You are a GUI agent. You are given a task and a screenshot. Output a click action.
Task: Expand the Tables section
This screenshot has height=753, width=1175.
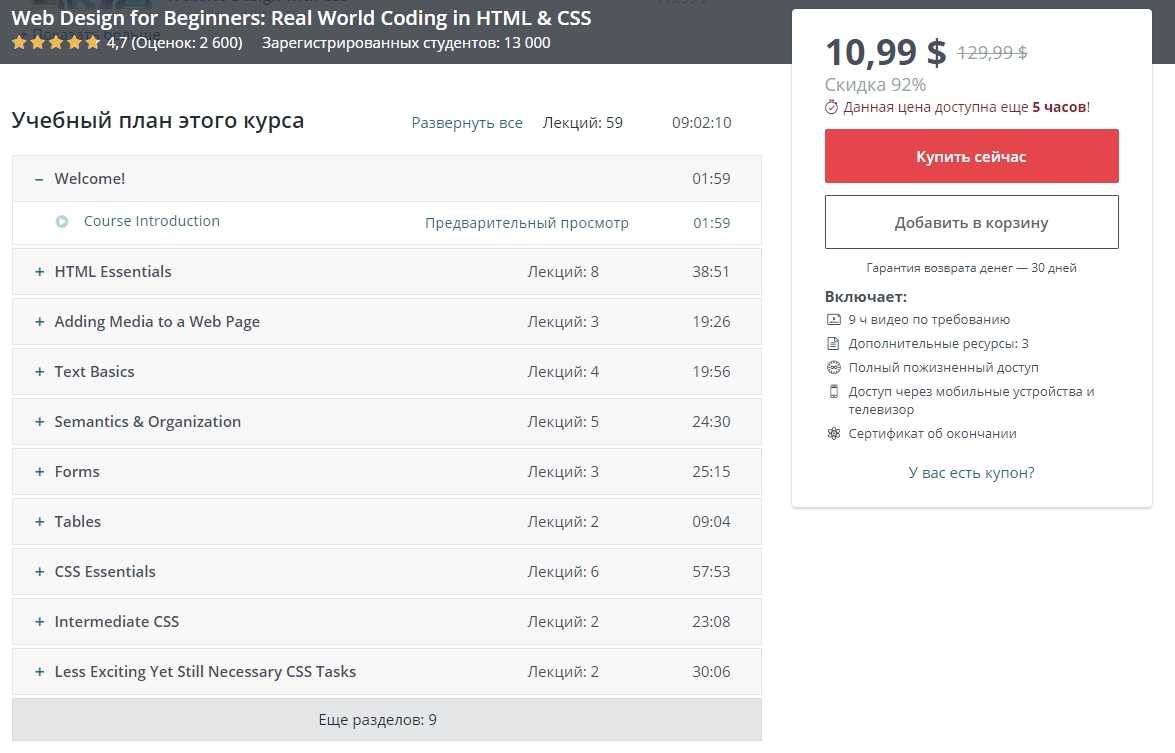pos(40,522)
